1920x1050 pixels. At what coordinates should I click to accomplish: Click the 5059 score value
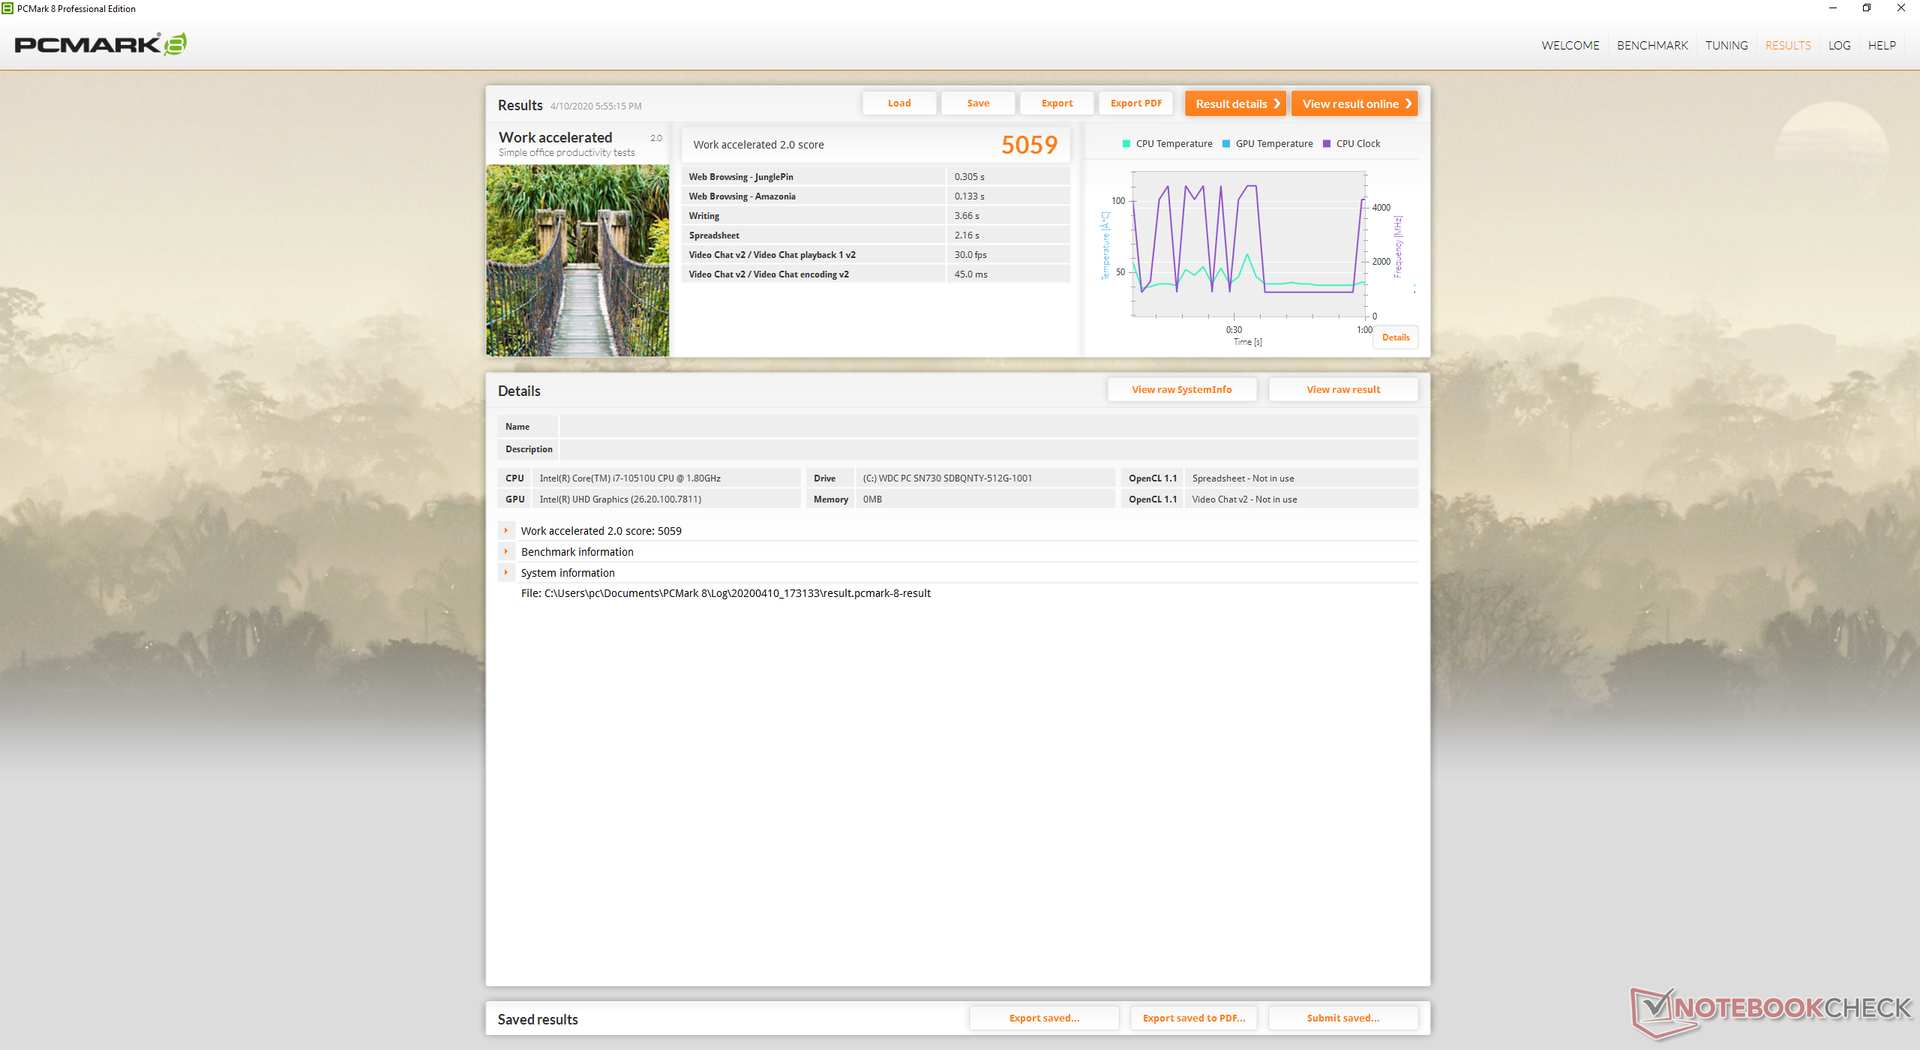pyautogui.click(x=1029, y=145)
